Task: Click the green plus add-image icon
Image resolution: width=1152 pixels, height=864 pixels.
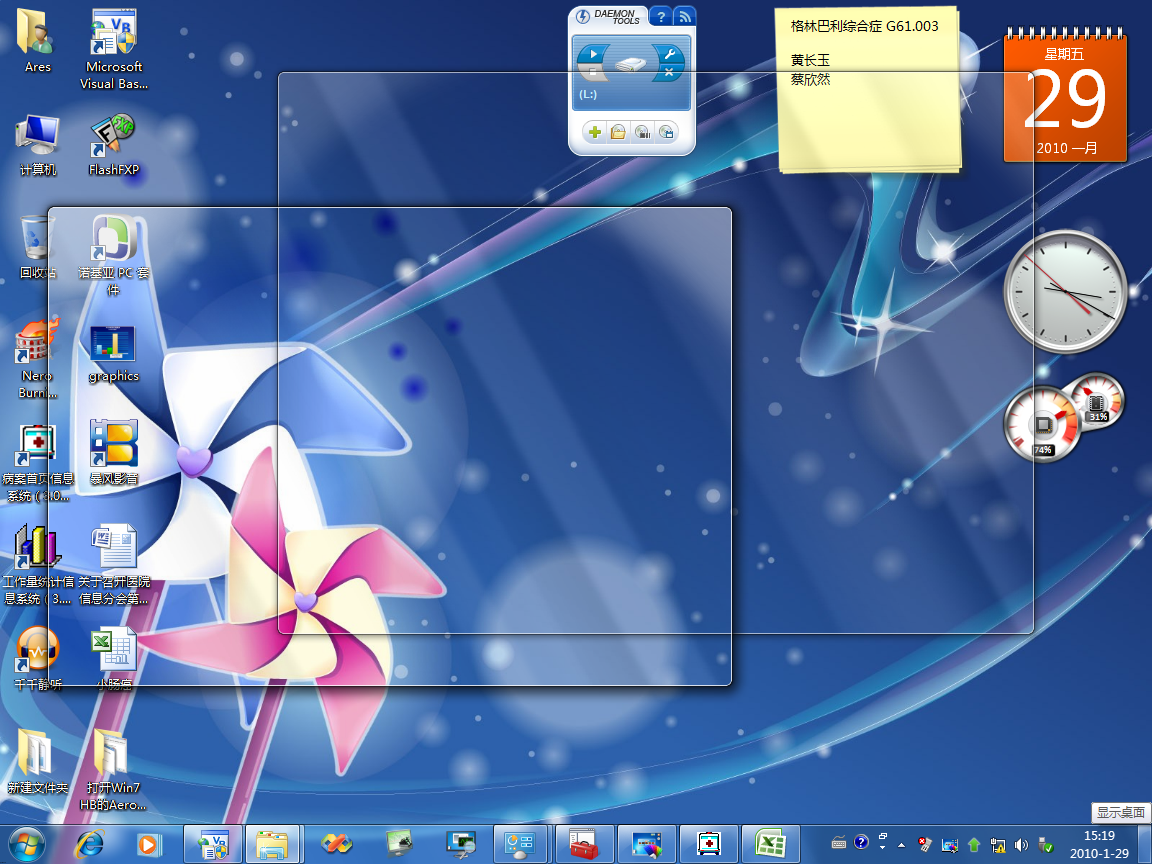Action: coord(594,132)
